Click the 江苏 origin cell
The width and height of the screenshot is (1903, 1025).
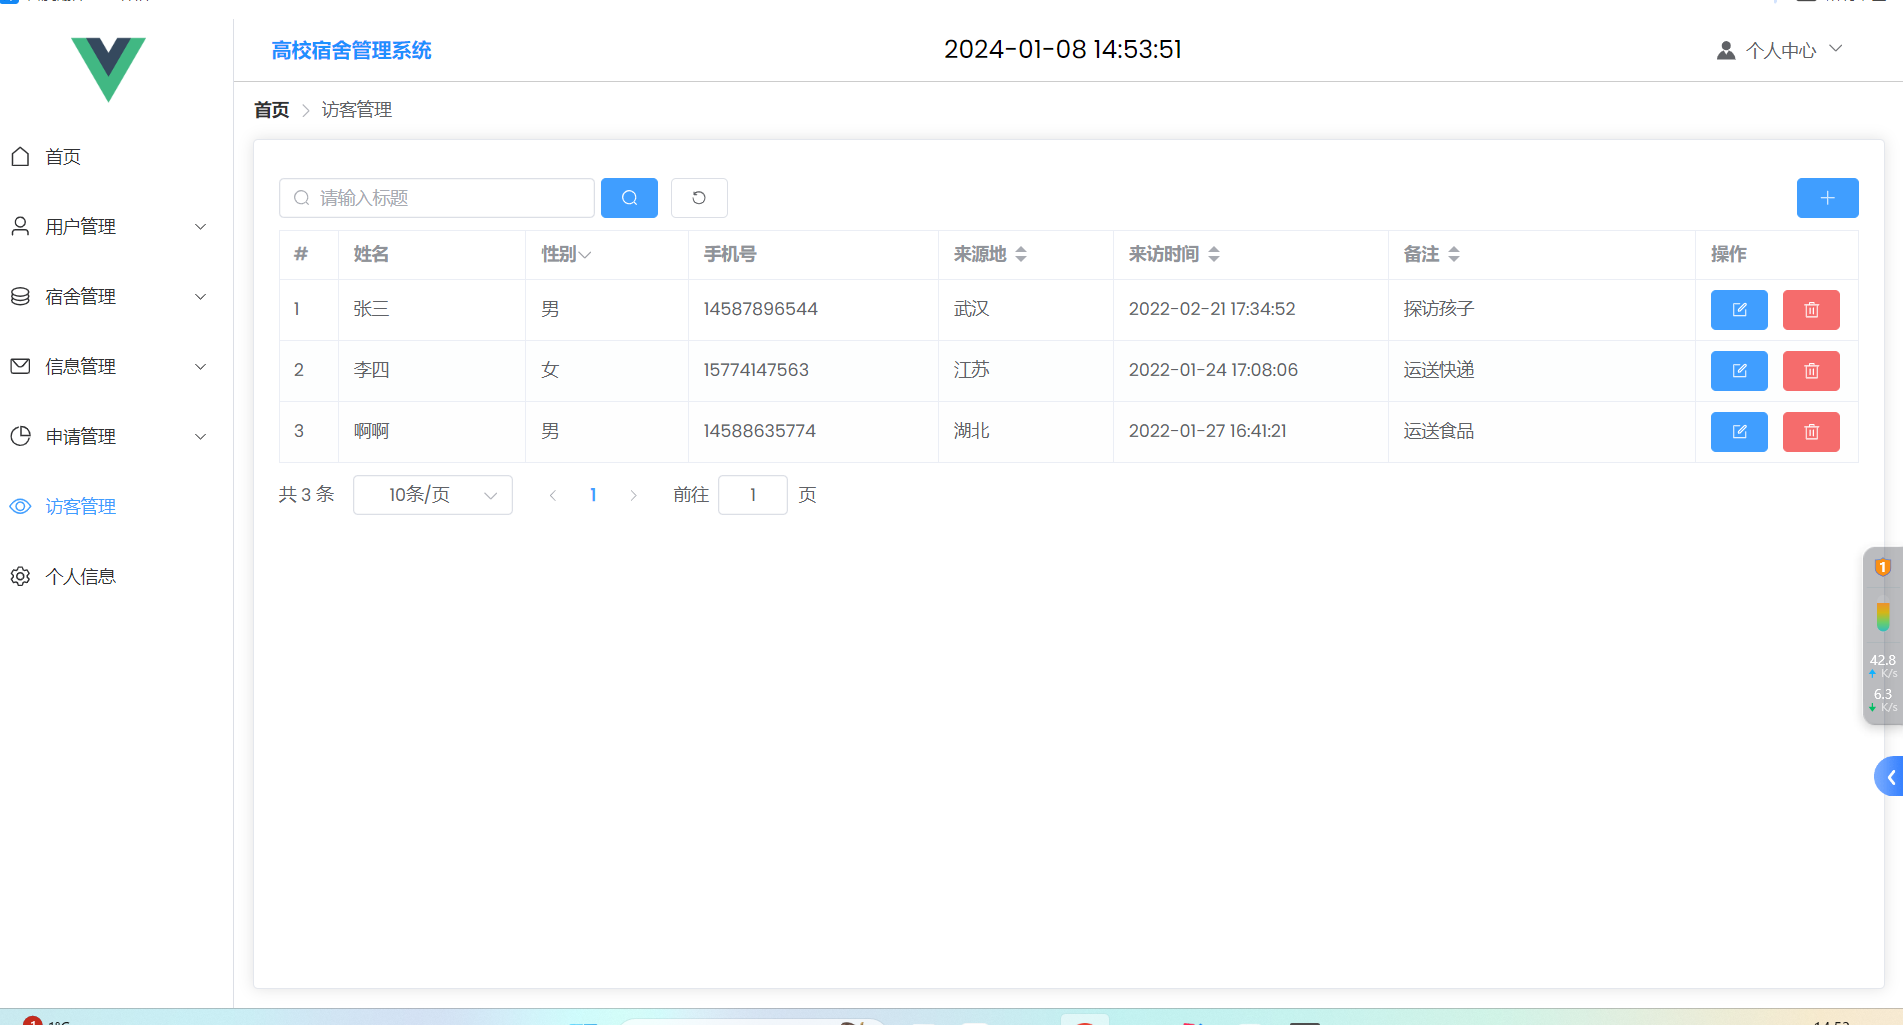[x=971, y=370]
